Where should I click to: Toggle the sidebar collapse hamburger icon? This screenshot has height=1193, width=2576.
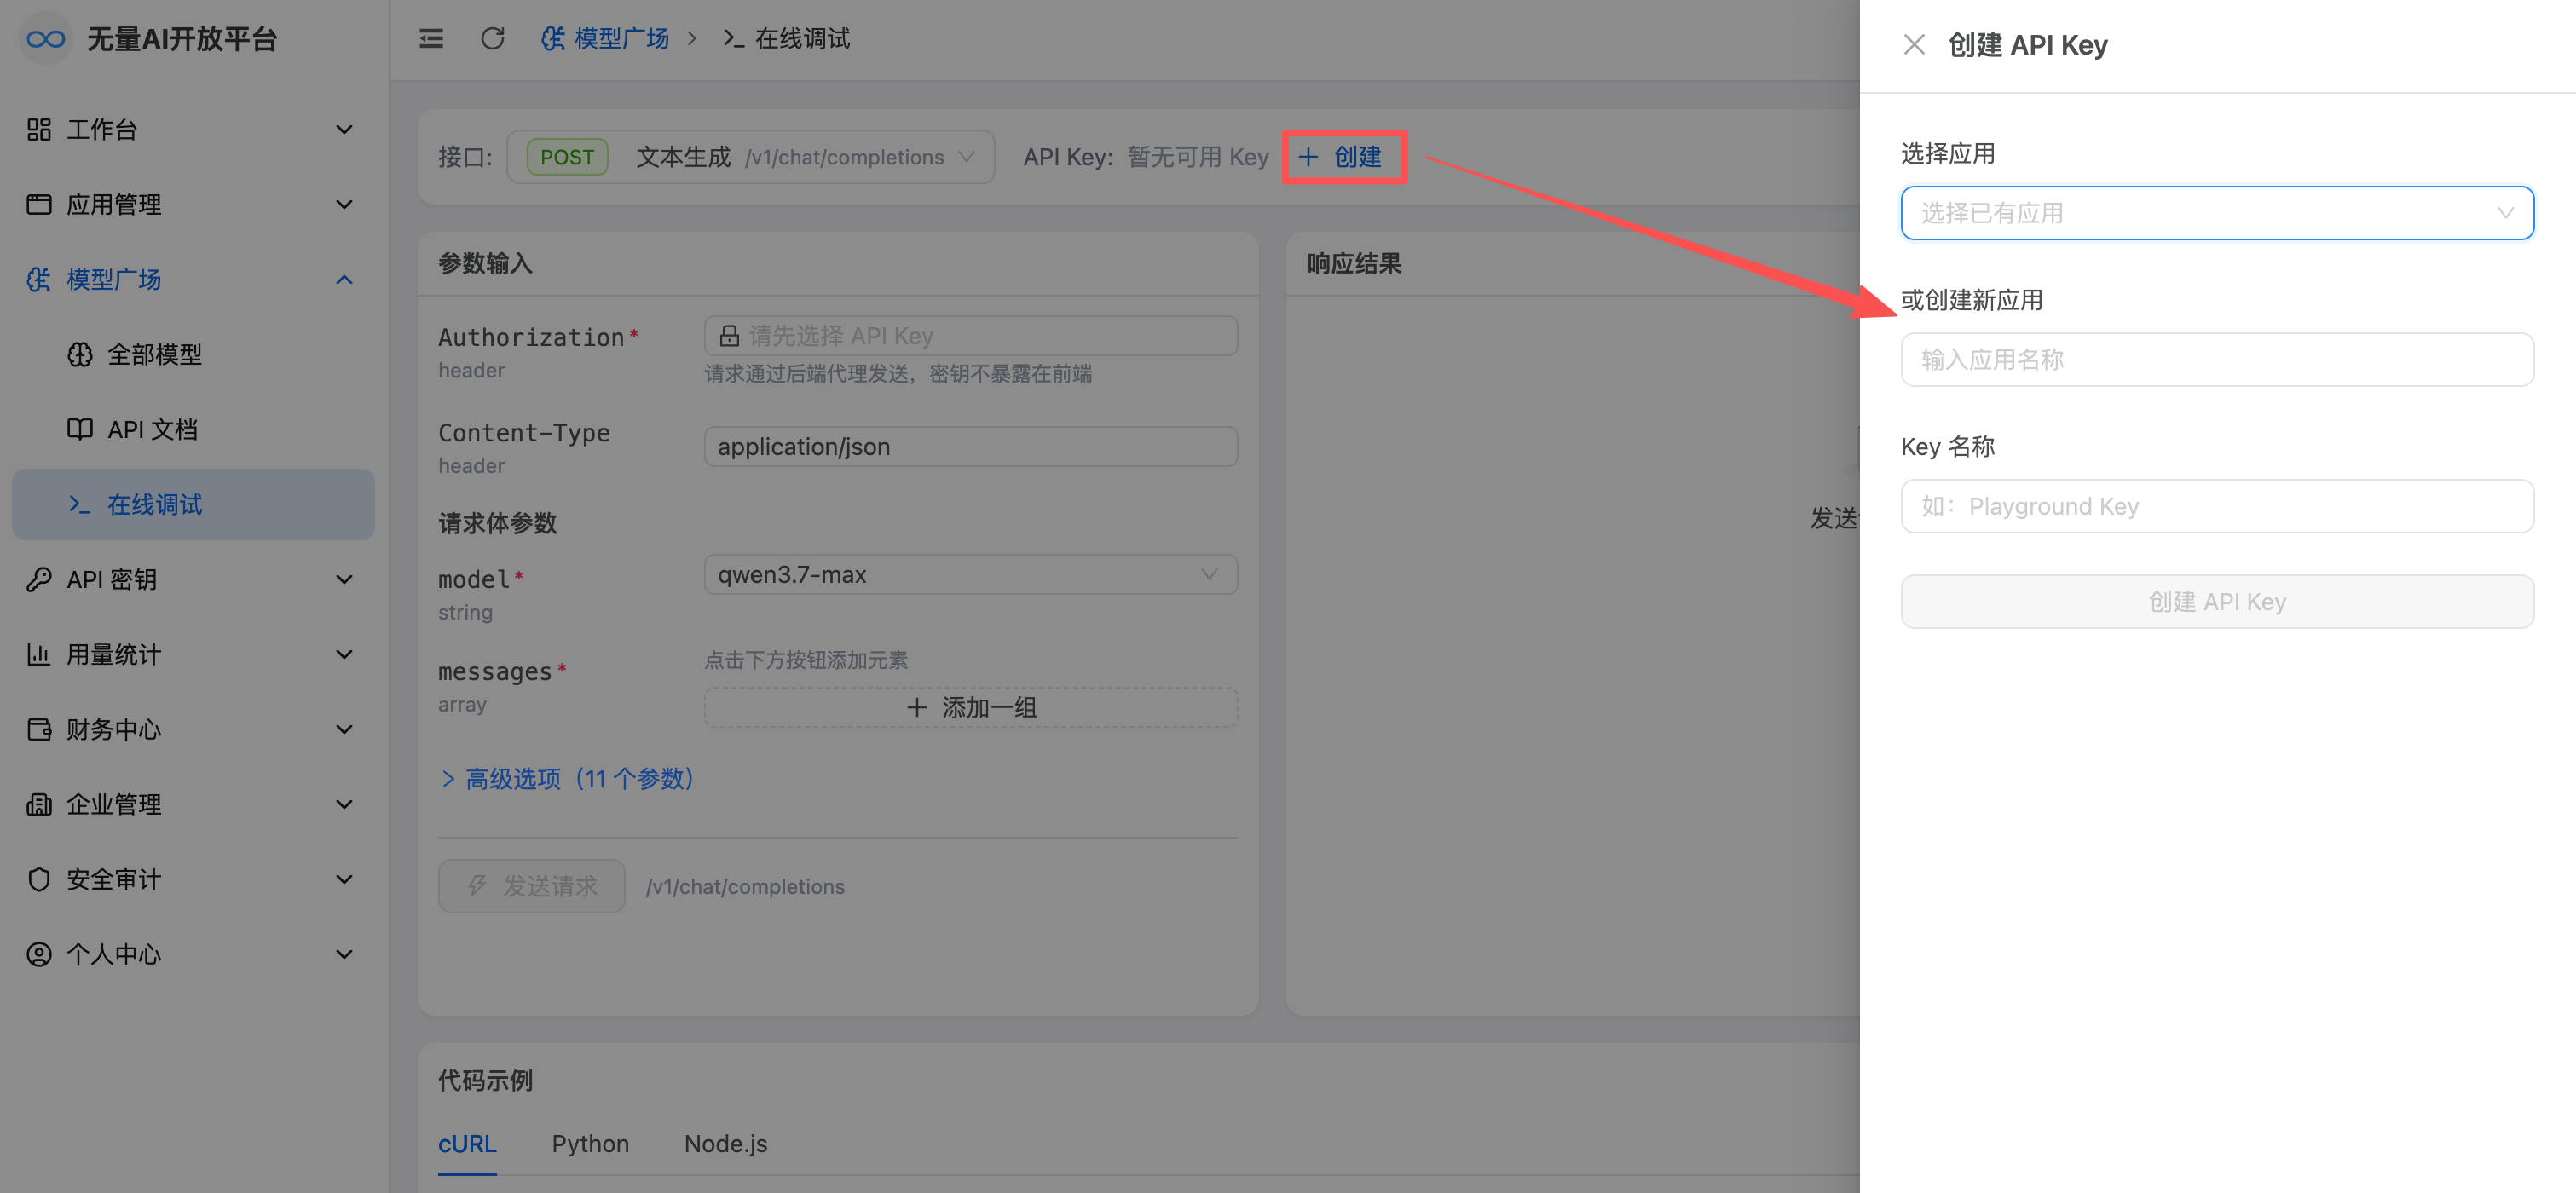click(431, 39)
